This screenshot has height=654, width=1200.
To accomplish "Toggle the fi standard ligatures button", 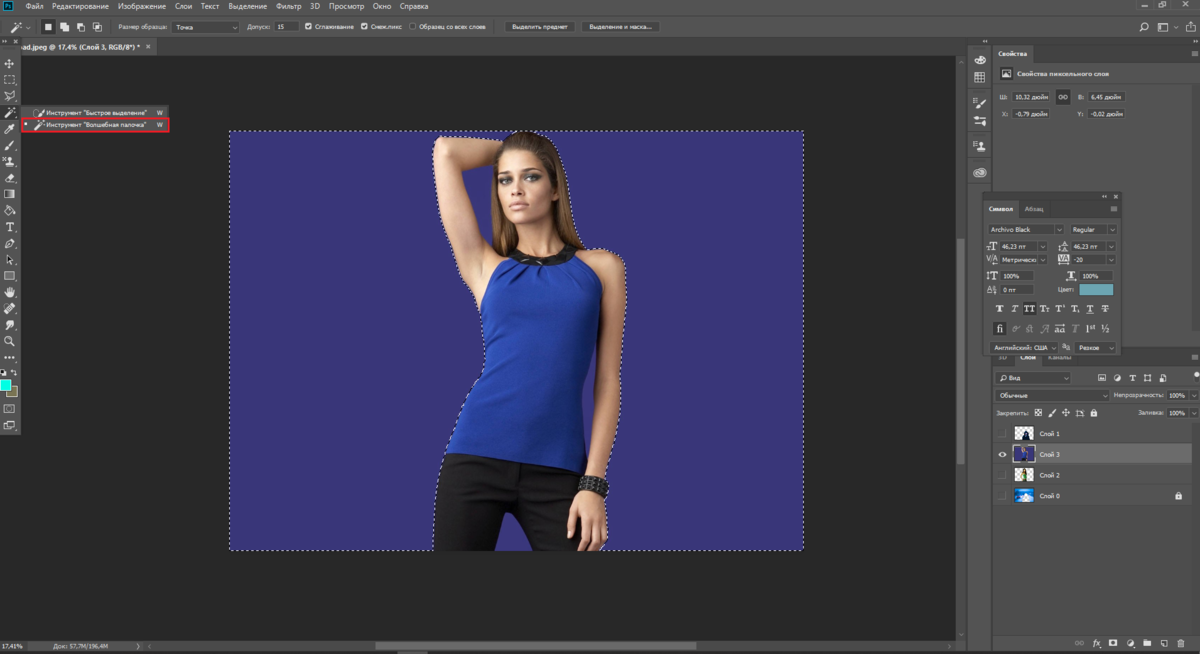I will tap(999, 328).
